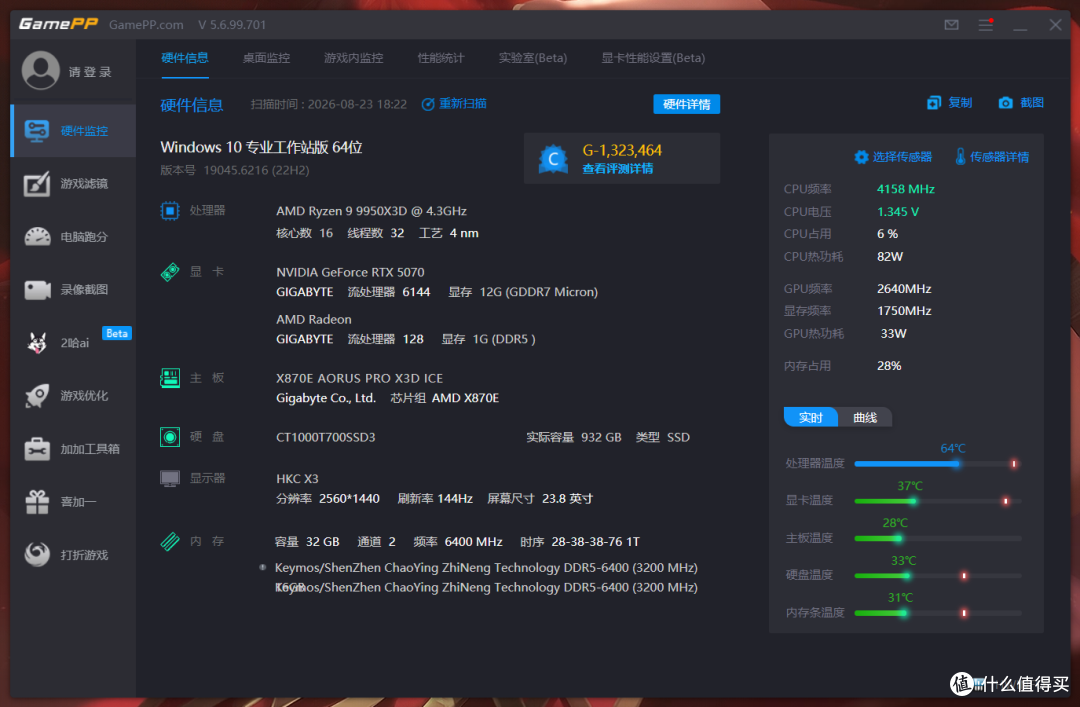Click the 1750MHz 显存频率 value
Screen dimensions: 1080x707
[904, 311]
